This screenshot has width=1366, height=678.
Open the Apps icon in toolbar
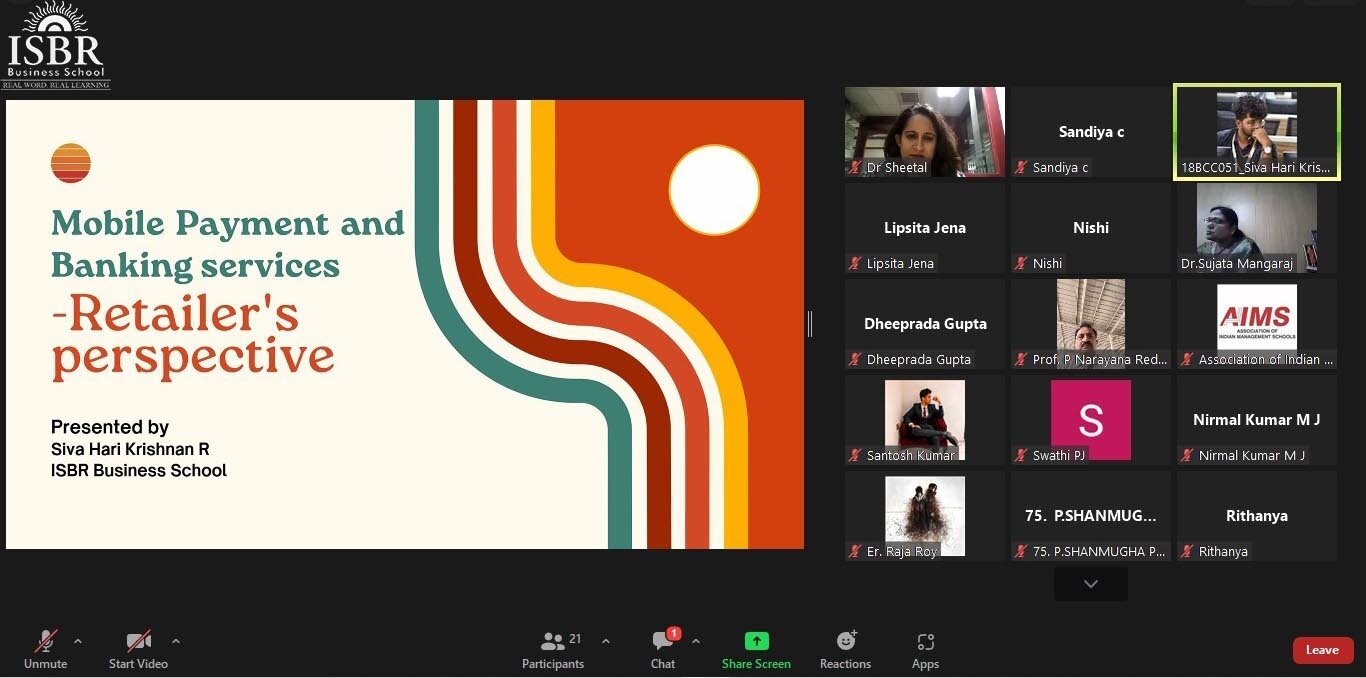tap(925, 642)
